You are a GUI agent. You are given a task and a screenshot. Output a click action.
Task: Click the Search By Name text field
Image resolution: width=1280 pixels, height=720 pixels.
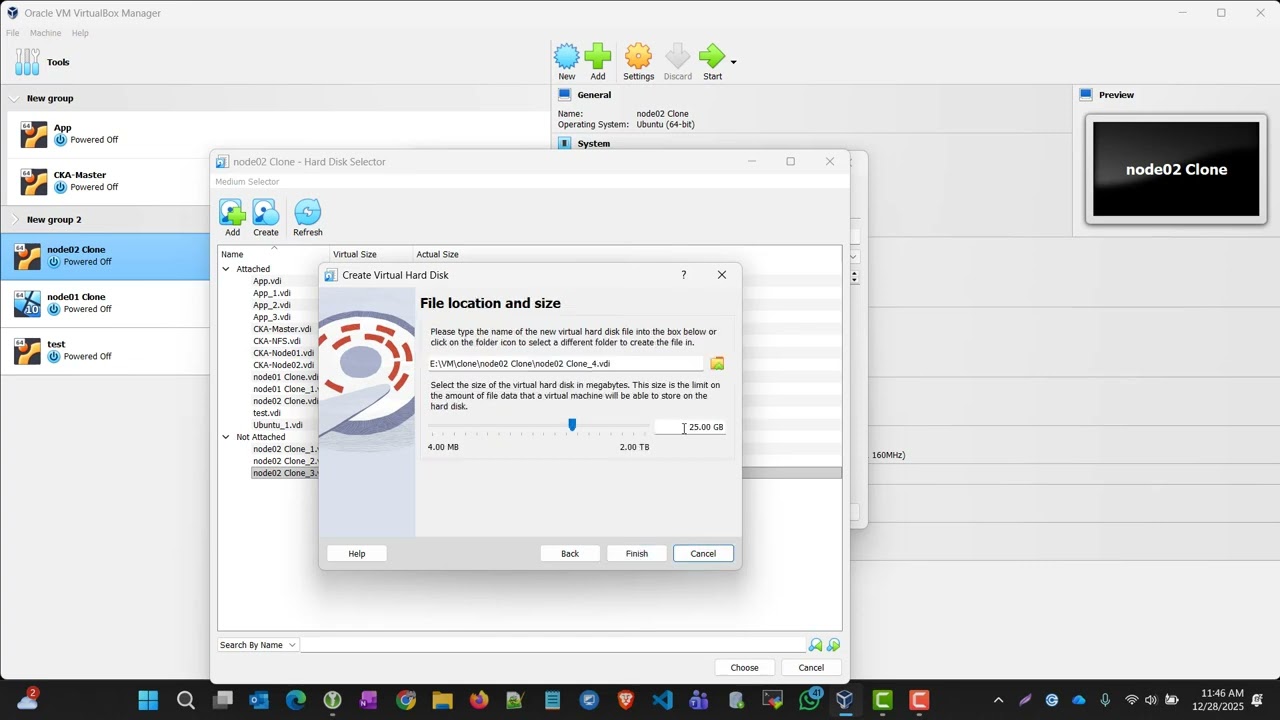553,645
